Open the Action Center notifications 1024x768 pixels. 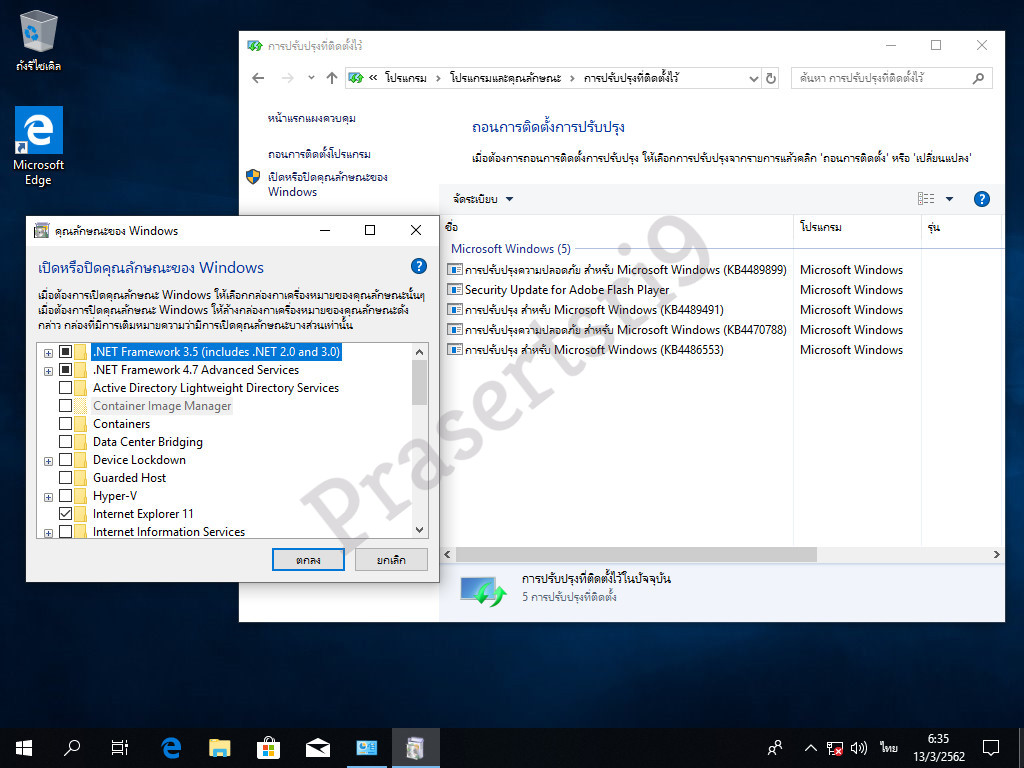[x=991, y=748]
